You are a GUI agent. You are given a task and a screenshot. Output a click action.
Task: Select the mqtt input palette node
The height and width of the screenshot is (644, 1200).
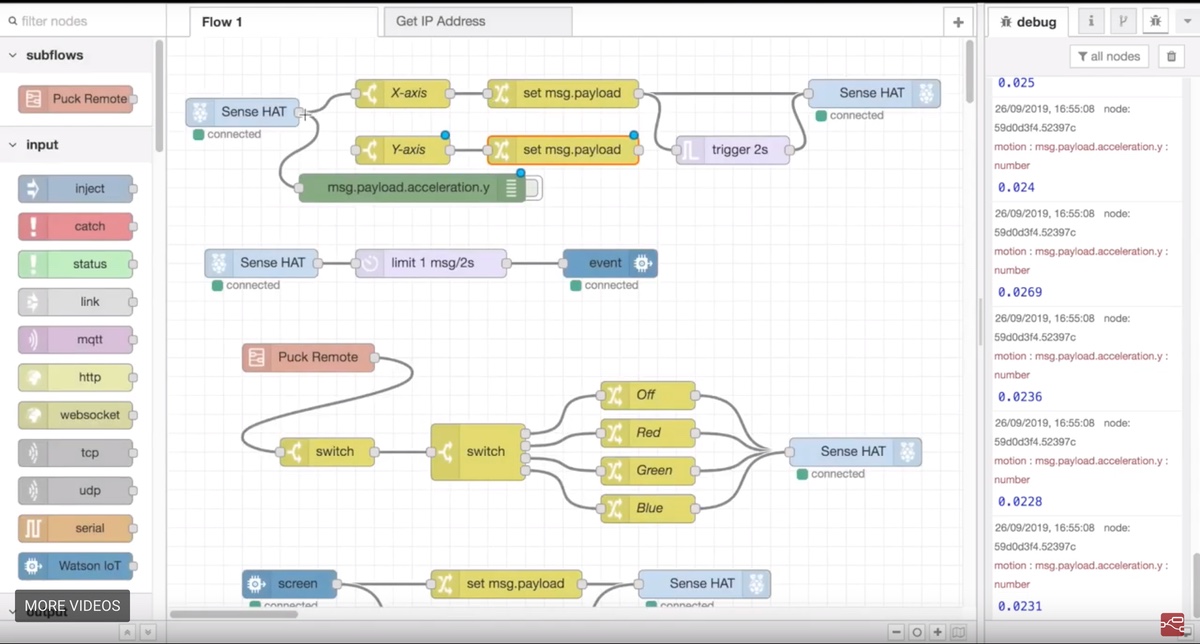click(x=76, y=340)
